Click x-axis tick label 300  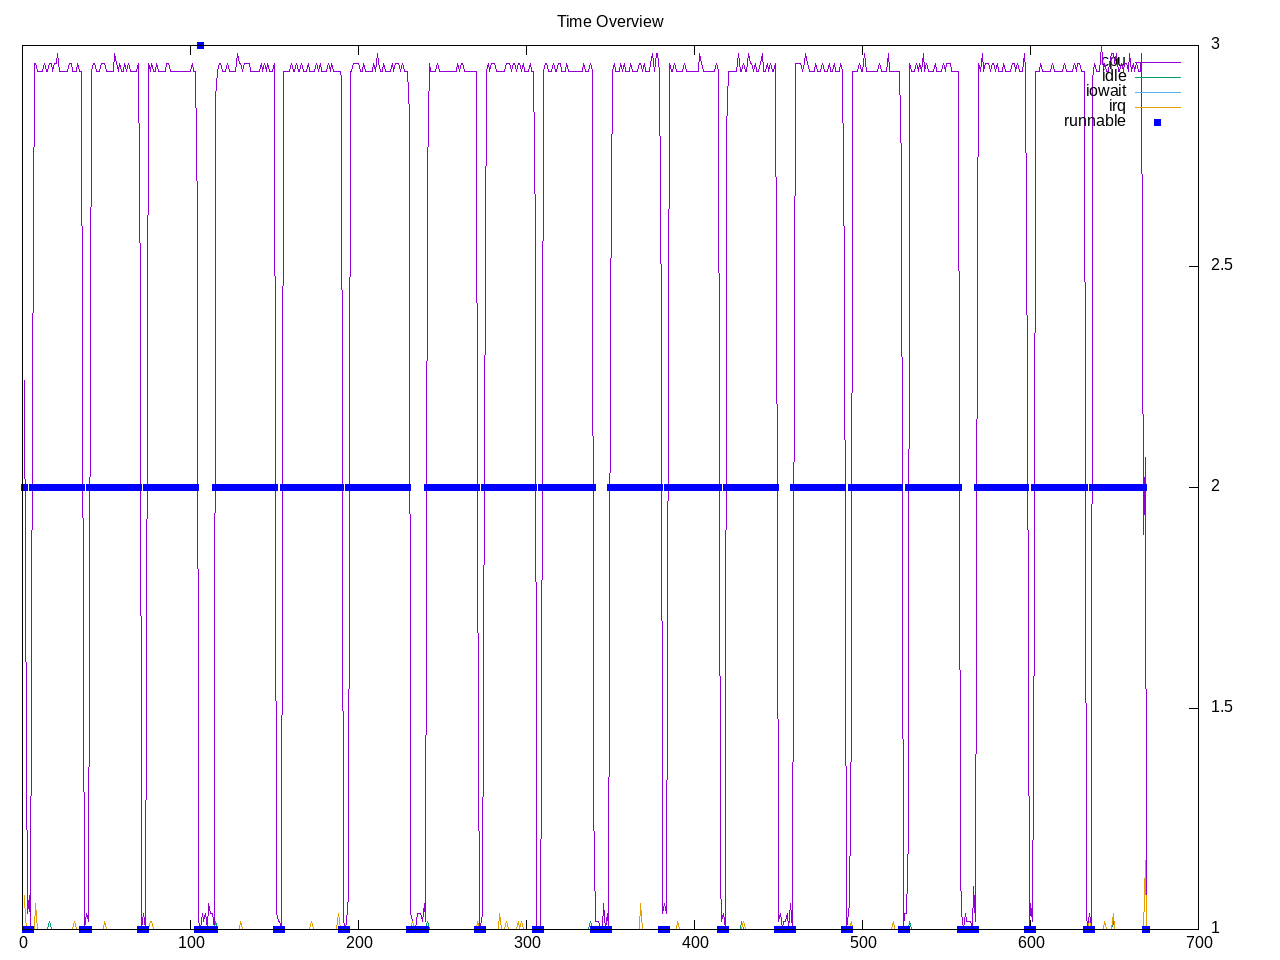527,942
